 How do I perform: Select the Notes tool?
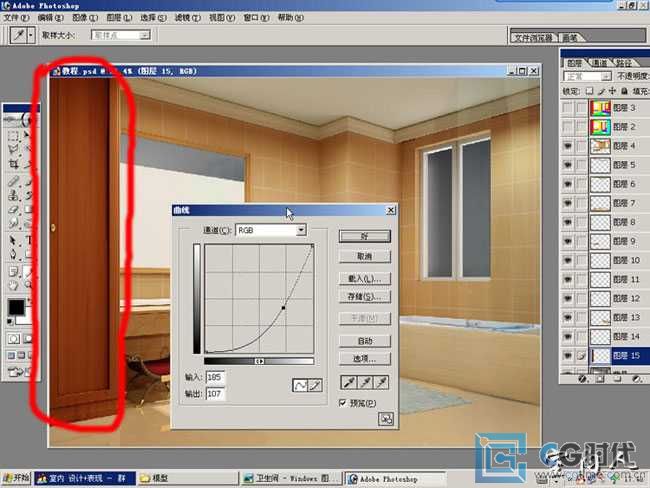tap(13, 272)
